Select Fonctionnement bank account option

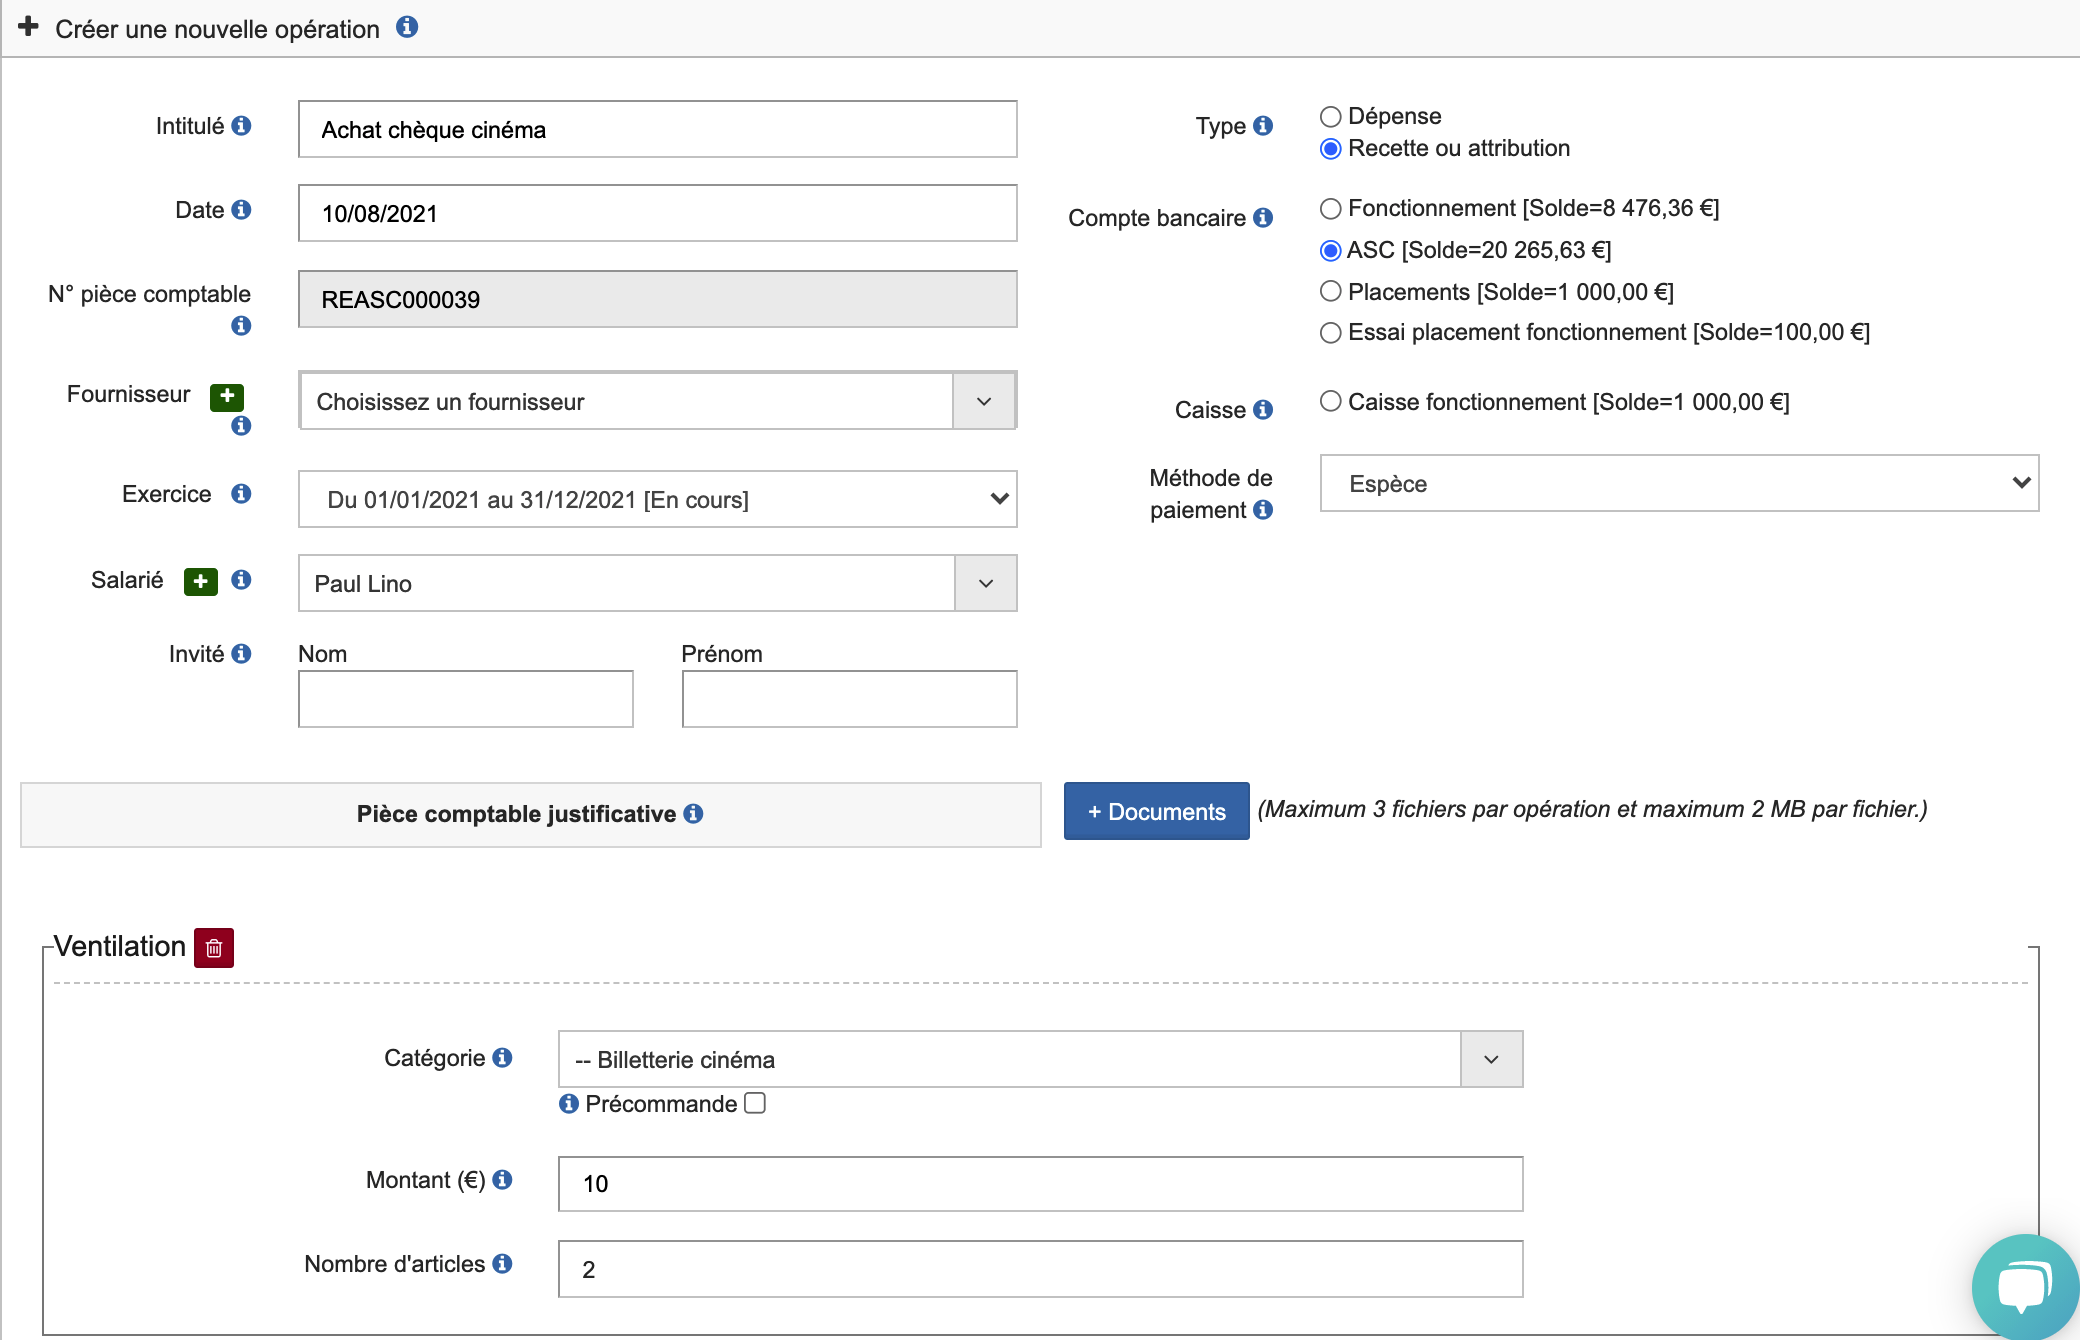click(x=1330, y=209)
